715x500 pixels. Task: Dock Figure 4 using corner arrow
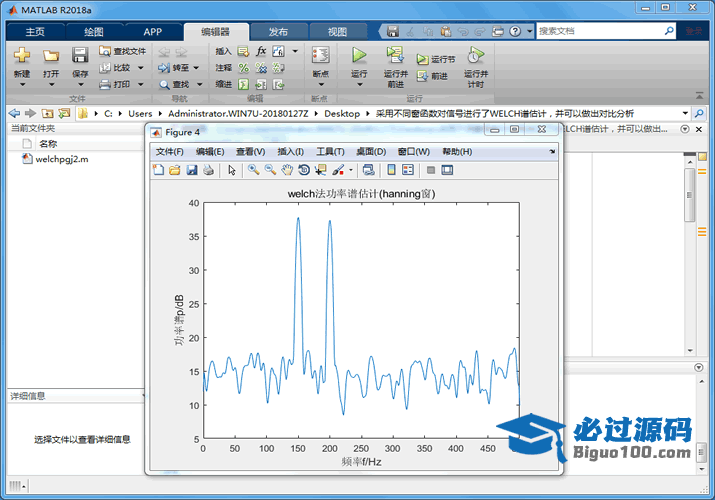tap(552, 151)
